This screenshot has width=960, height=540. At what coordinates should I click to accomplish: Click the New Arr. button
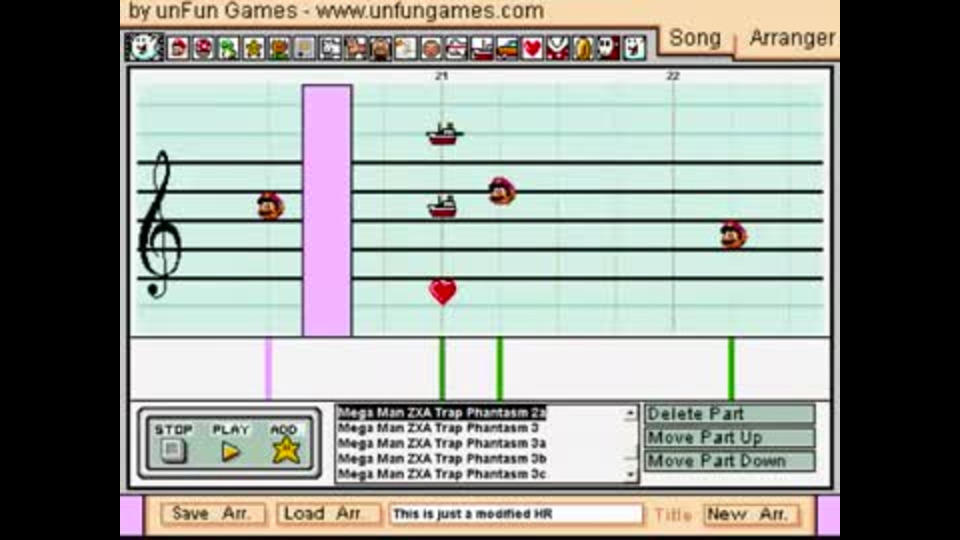(752, 514)
